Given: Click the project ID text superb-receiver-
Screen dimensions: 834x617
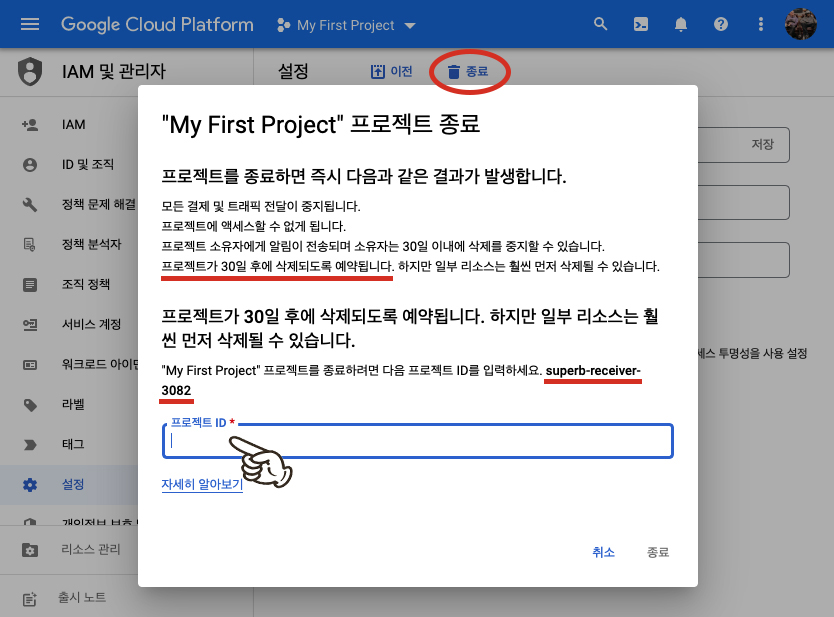Looking at the screenshot, I should pos(593,371).
